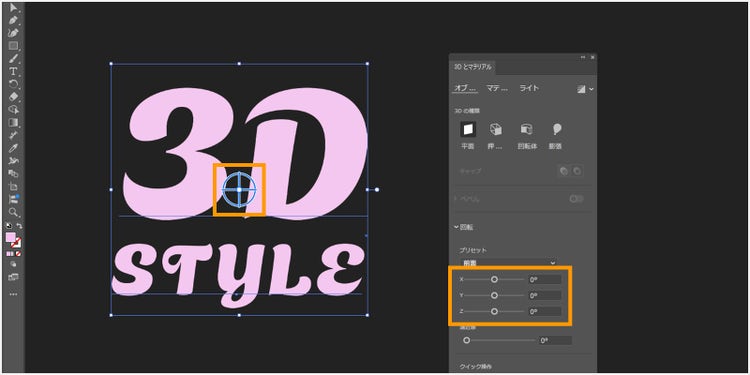Screen dimensions: 750x375
Task: Click the first Cap option button
Action: (x=564, y=171)
